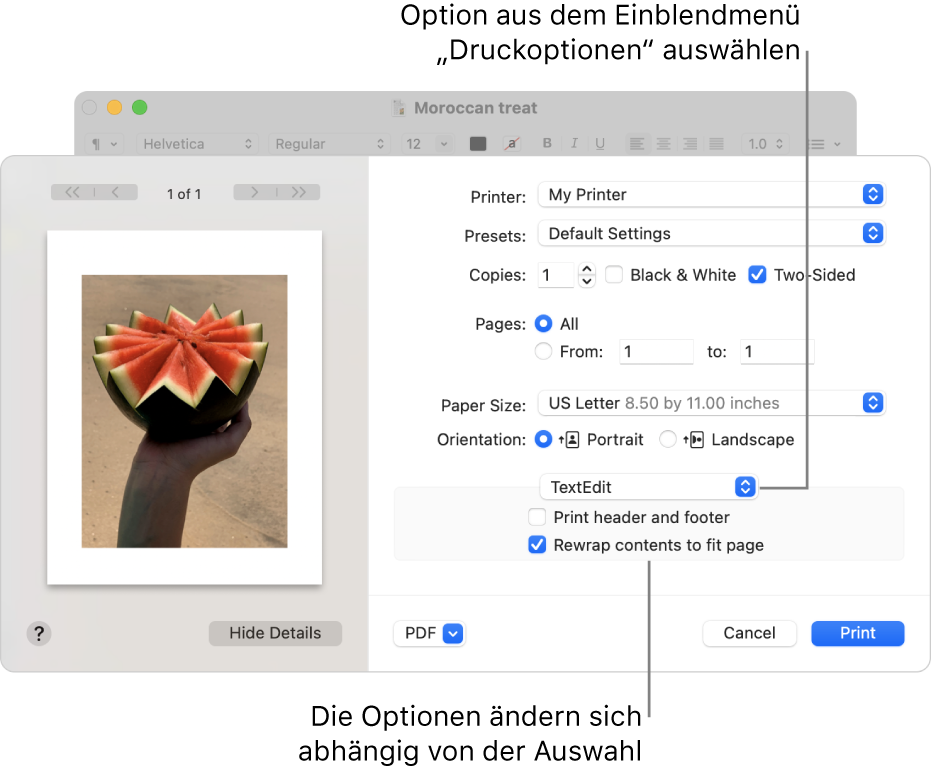Screen dimensions: 931x774
Task: Open the paragraph styles menu
Action: [x=104, y=144]
